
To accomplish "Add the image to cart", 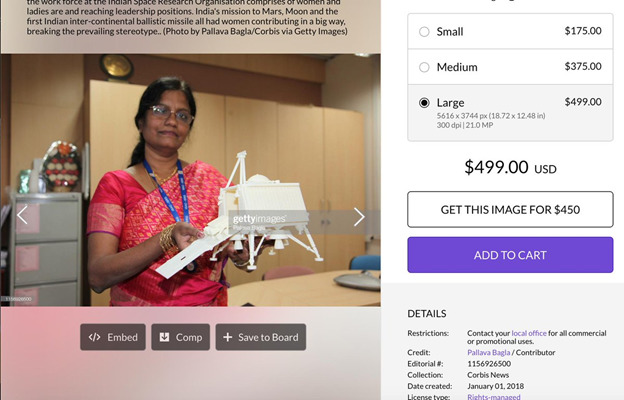I will point(510,255).
